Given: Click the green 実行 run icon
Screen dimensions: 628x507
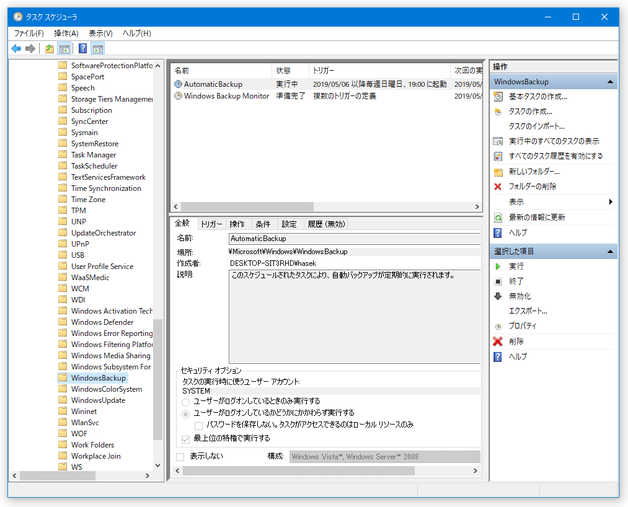Looking at the screenshot, I should click(498, 266).
